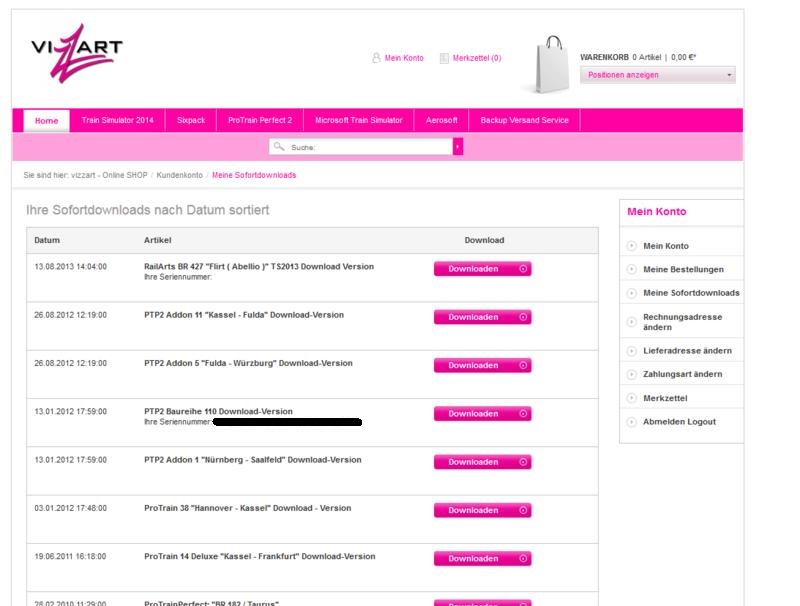Viewport: 800px width, 606px height.
Task: Click bullet icon next to Meine Bestellungen
Action: pos(631,269)
